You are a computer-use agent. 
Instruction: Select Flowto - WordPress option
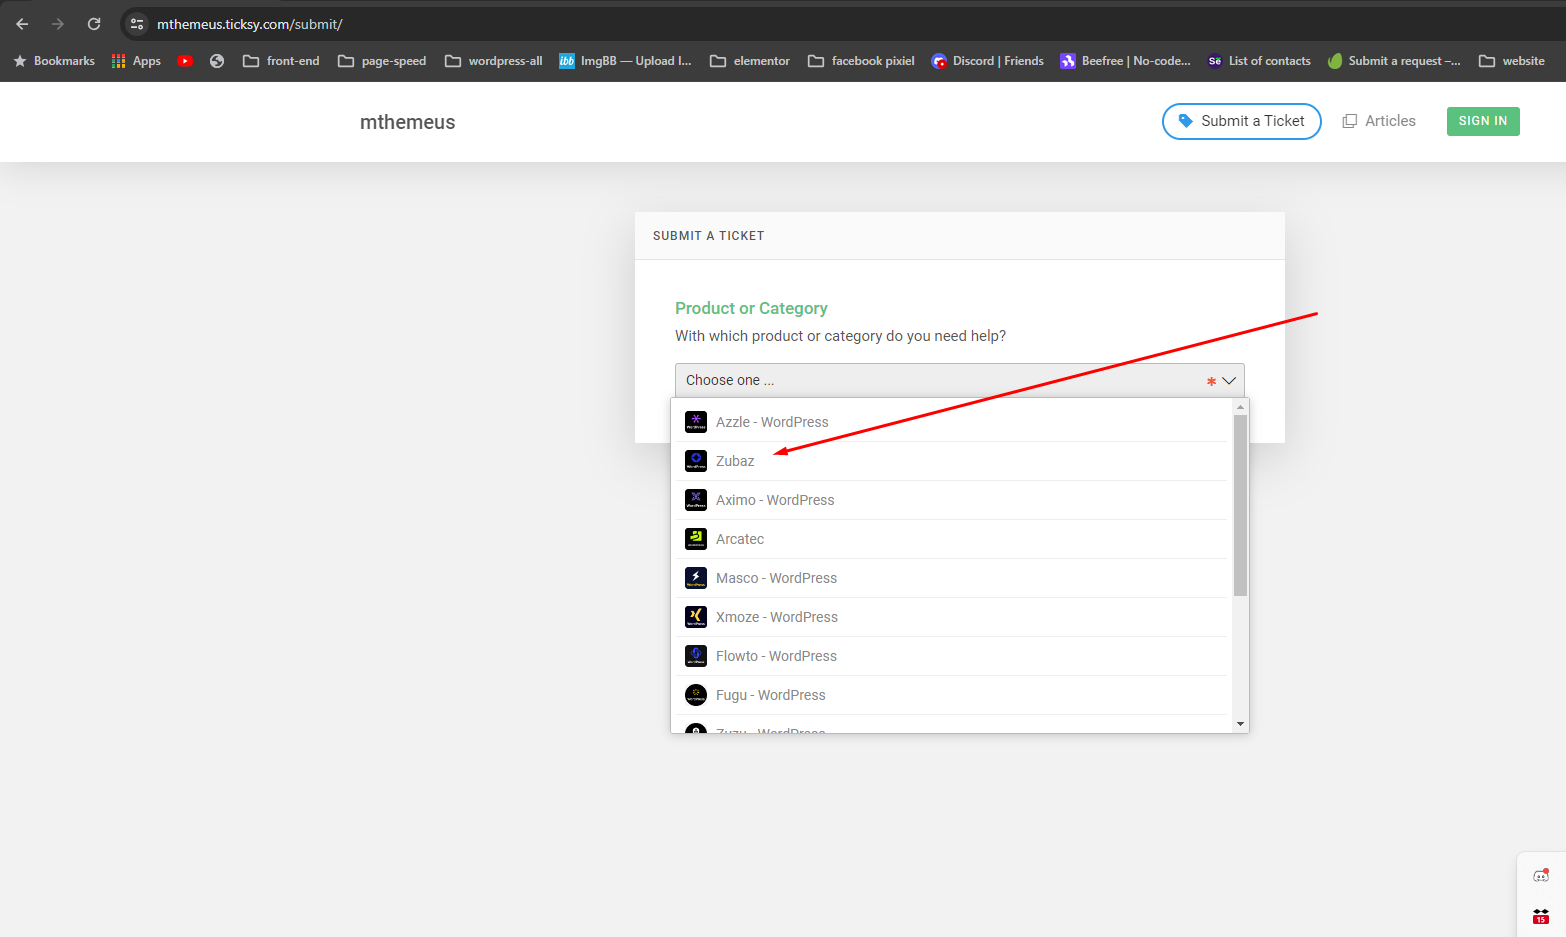point(952,656)
